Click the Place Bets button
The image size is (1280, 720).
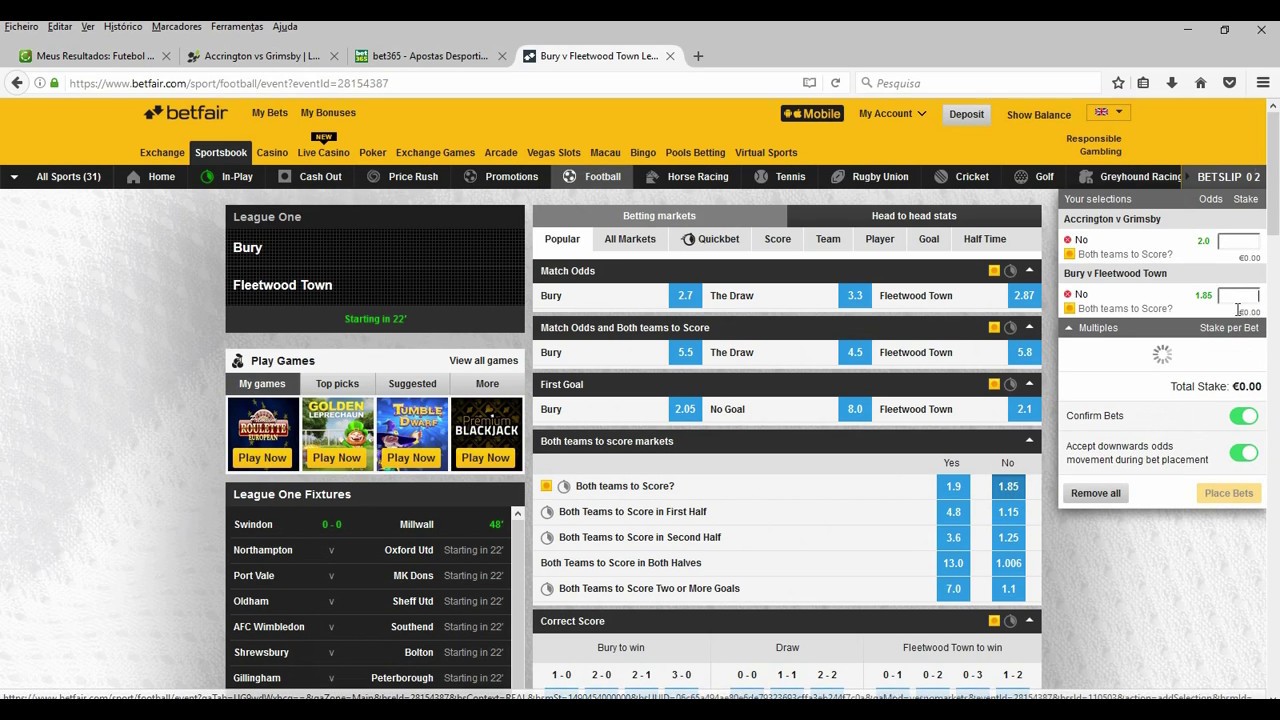tap(1229, 493)
